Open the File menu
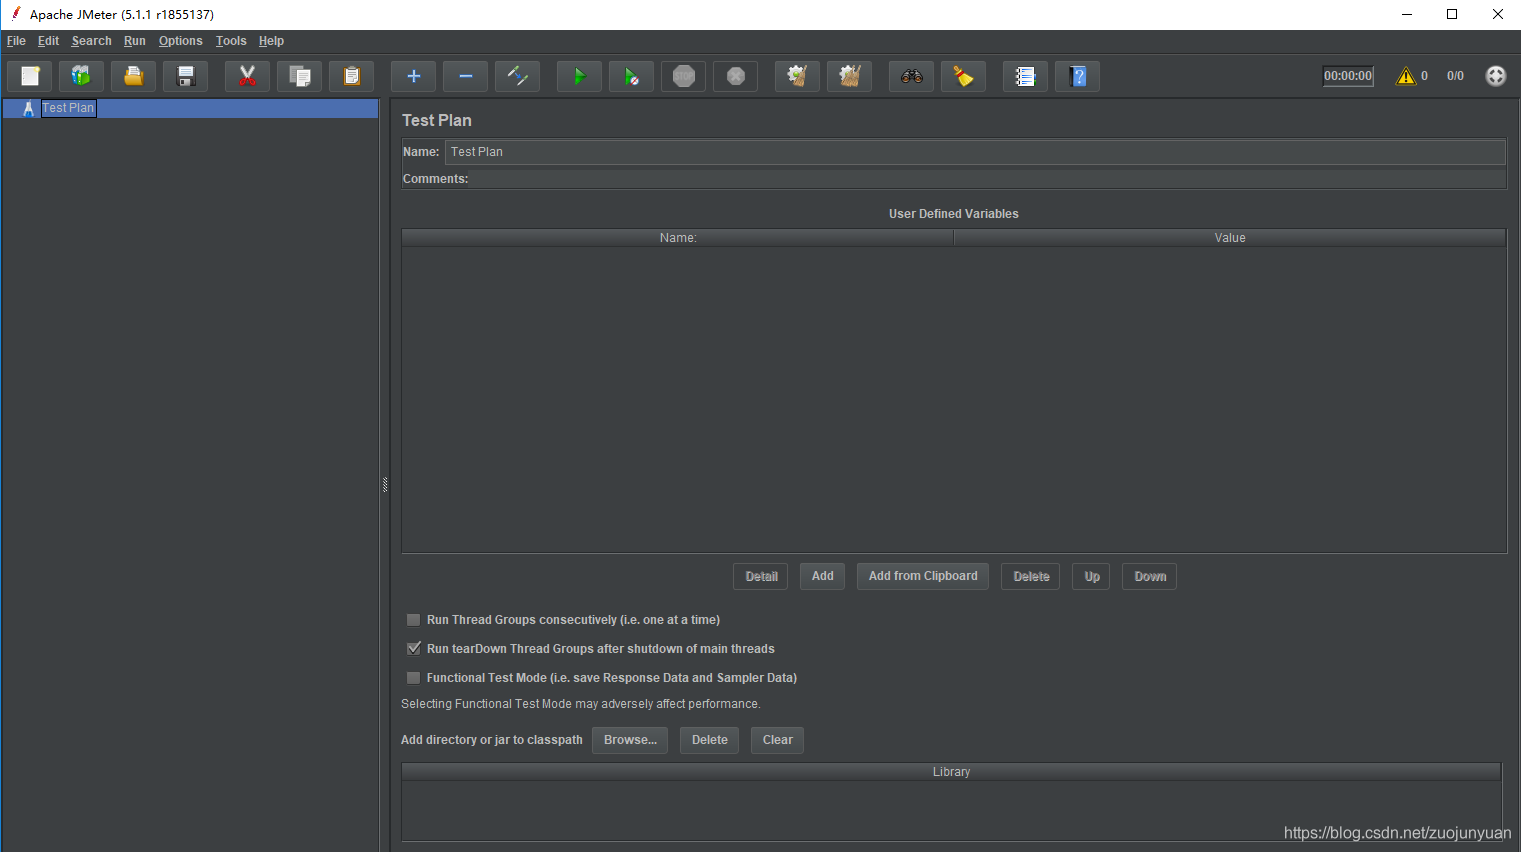This screenshot has height=852, width=1521. click(16, 41)
